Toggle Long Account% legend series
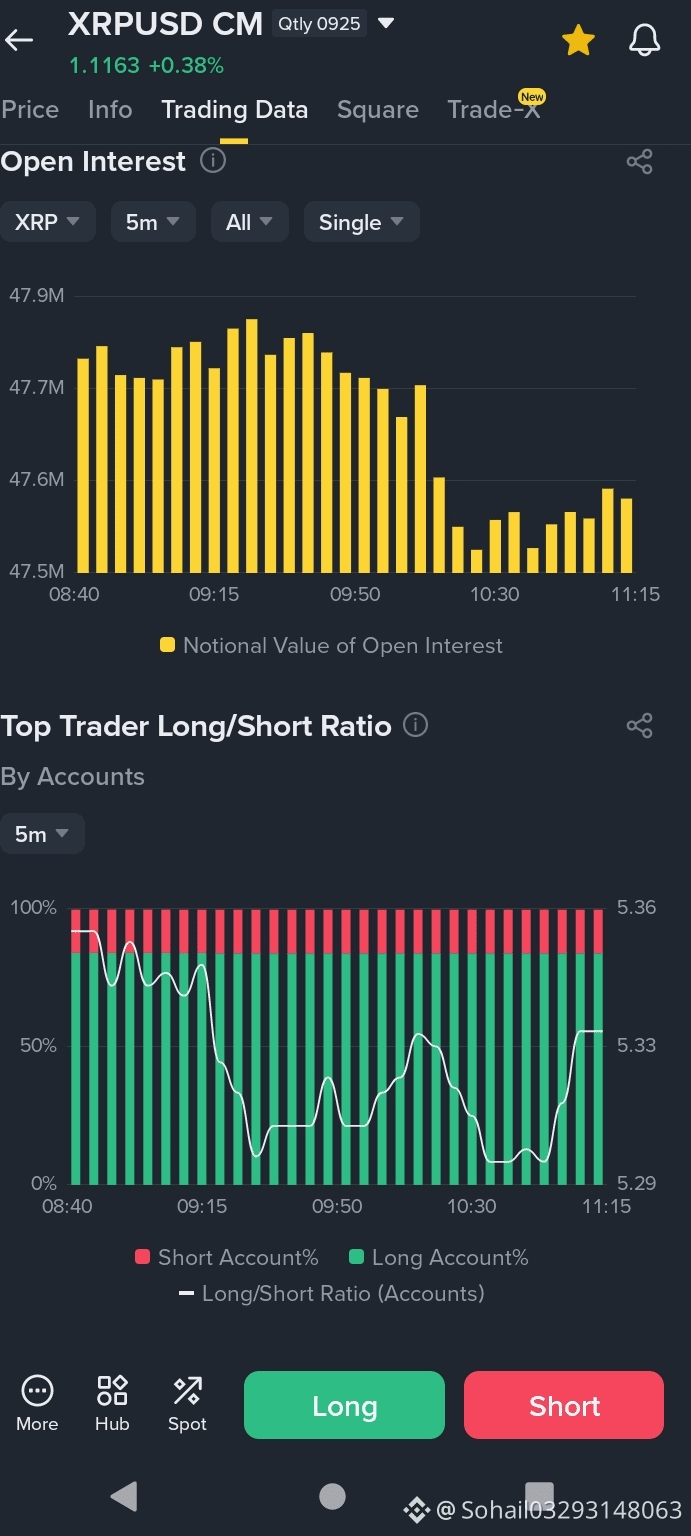This screenshot has width=691, height=1536. click(x=438, y=1257)
